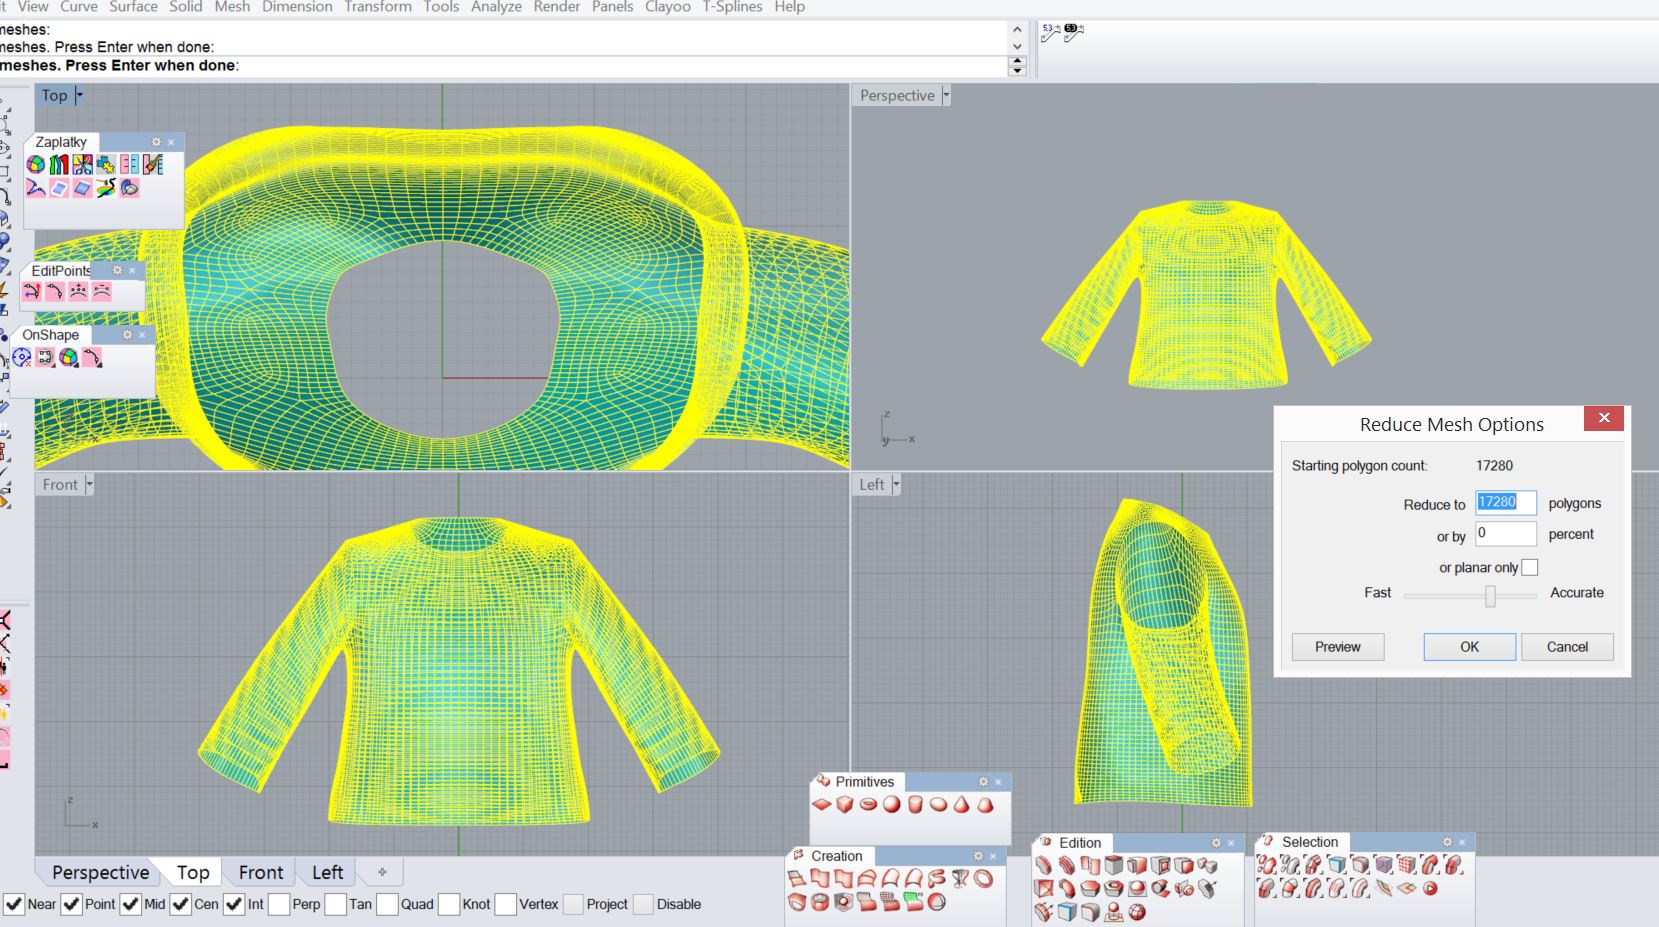Image resolution: width=1659 pixels, height=927 pixels.
Task: Click the Cone primitive icon
Action: pyautogui.click(x=961, y=805)
